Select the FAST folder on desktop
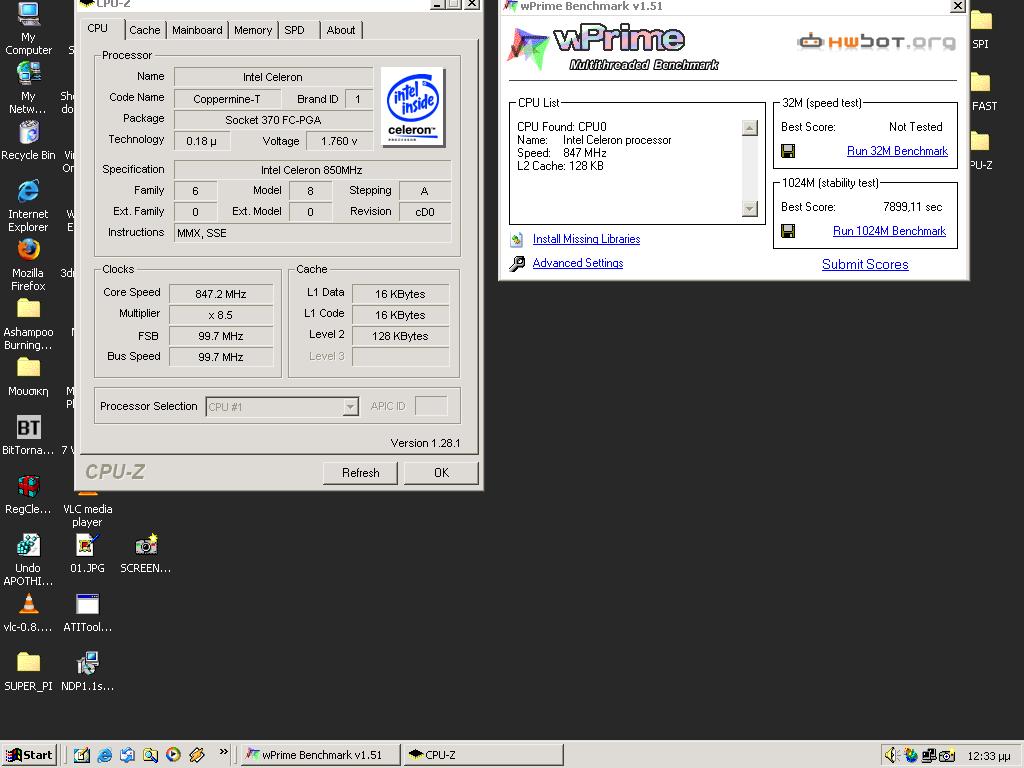The width and height of the screenshot is (1024, 768). click(983, 91)
